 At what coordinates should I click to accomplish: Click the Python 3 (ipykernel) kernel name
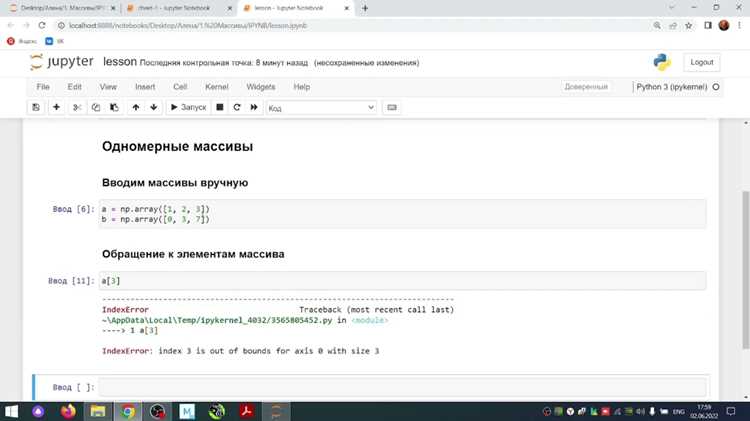pyautogui.click(x=672, y=87)
